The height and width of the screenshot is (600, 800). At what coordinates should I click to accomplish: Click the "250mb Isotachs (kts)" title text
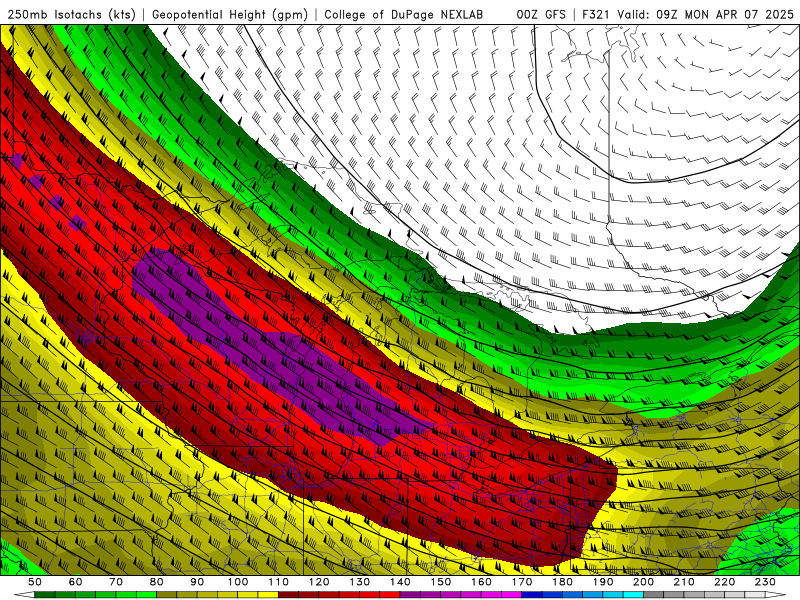tap(72, 15)
